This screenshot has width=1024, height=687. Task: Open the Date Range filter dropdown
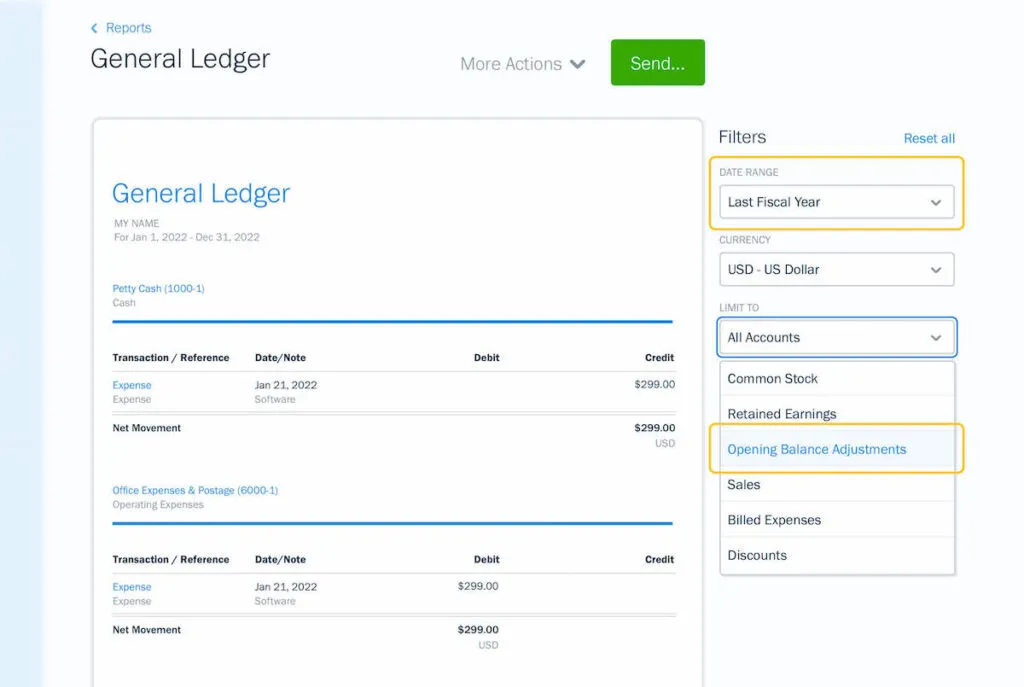pyautogui.click(x=836, y=201)
